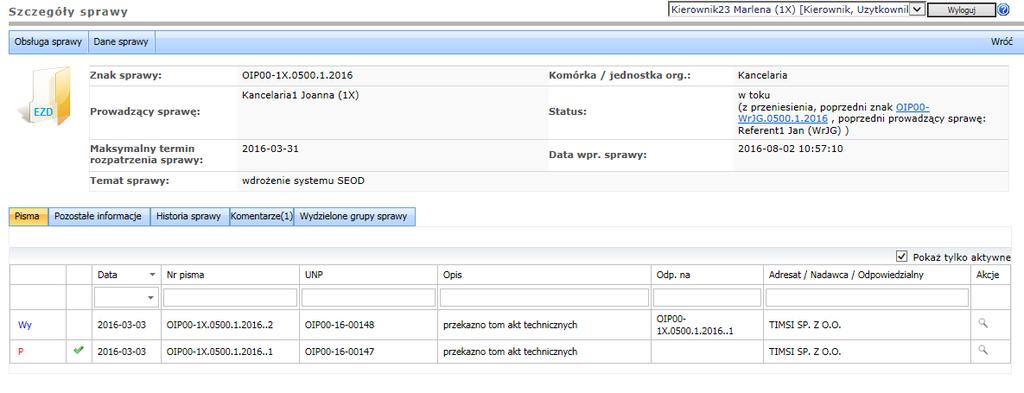Image resolution: width=1024 pixels, height=393 pixels.
Task: Click the Wróć link
Action: point(1002,42)
